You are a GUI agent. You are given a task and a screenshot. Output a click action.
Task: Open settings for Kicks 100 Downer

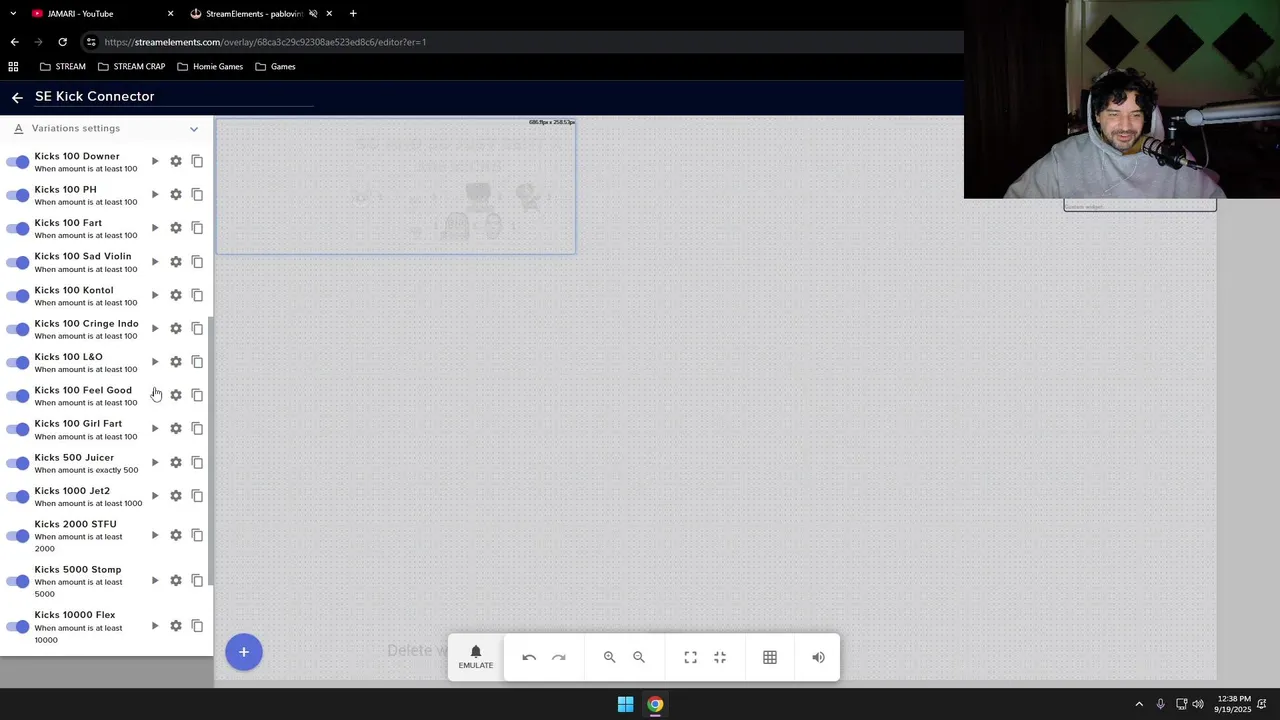point(176,161)
